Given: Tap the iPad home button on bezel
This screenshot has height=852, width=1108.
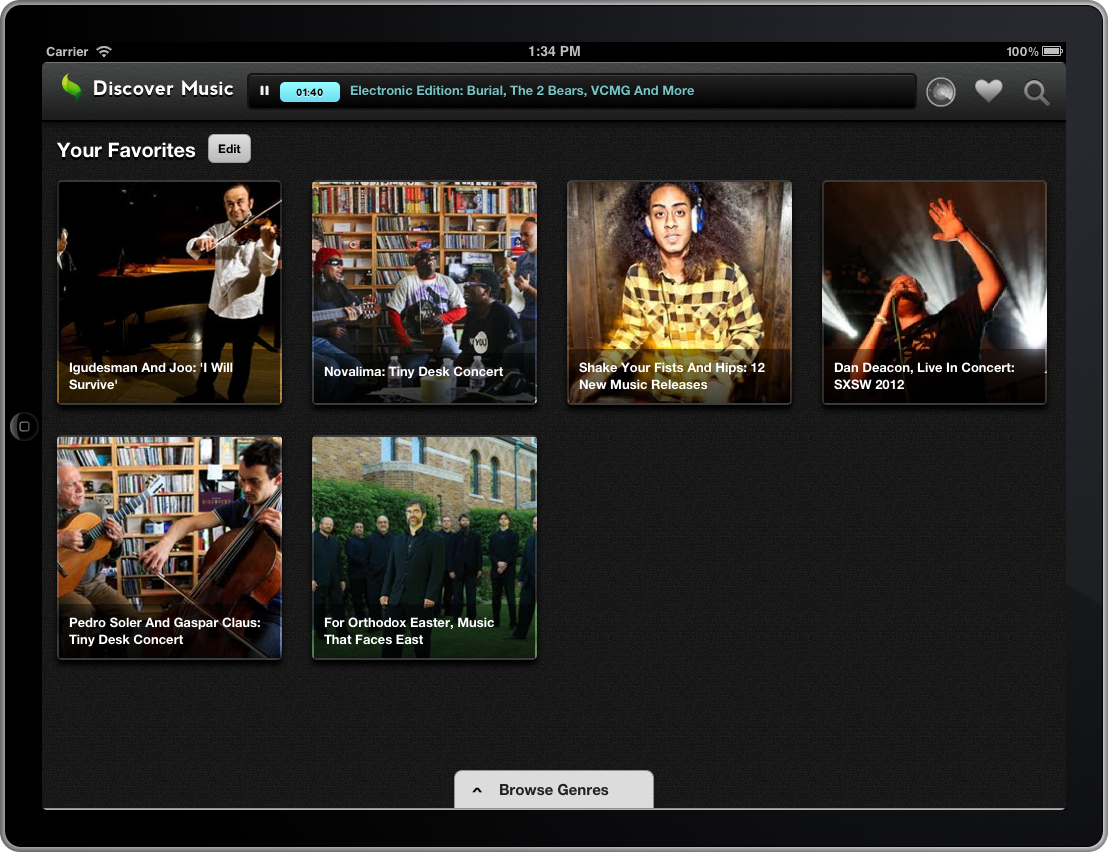Looking at the screenshot, I should (24, 427).
